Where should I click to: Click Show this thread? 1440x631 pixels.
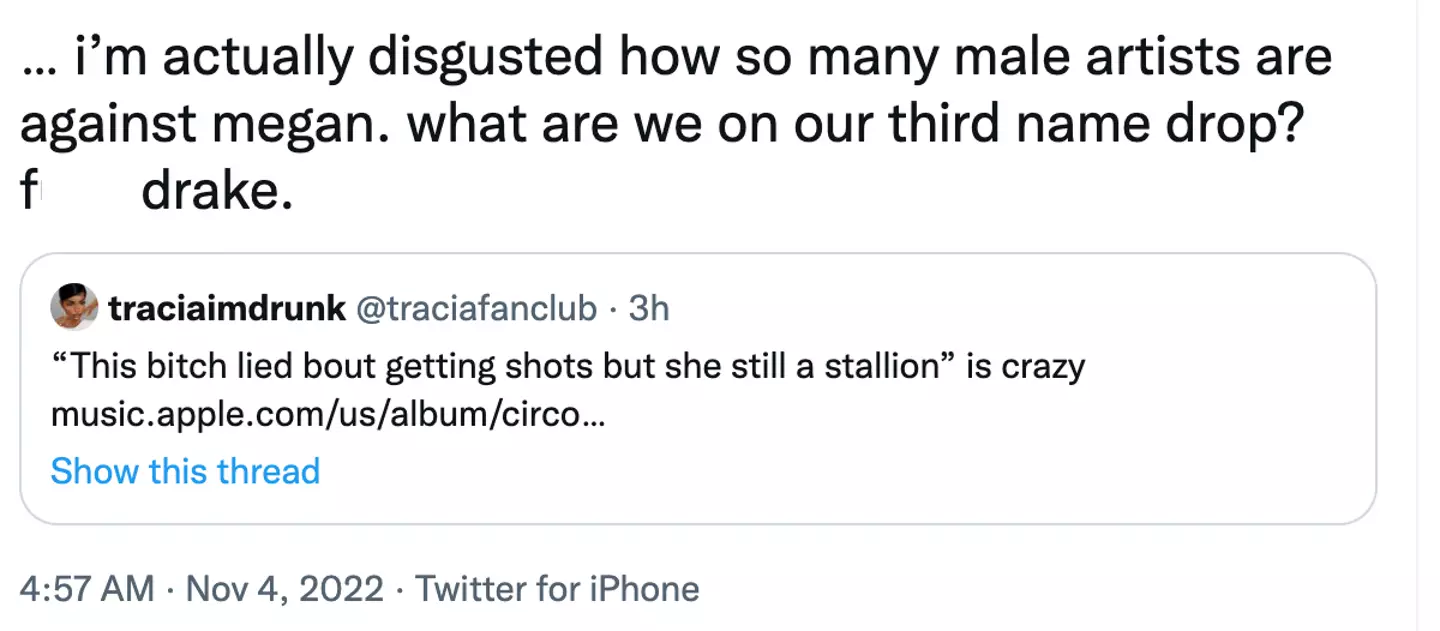click(185, 470)
